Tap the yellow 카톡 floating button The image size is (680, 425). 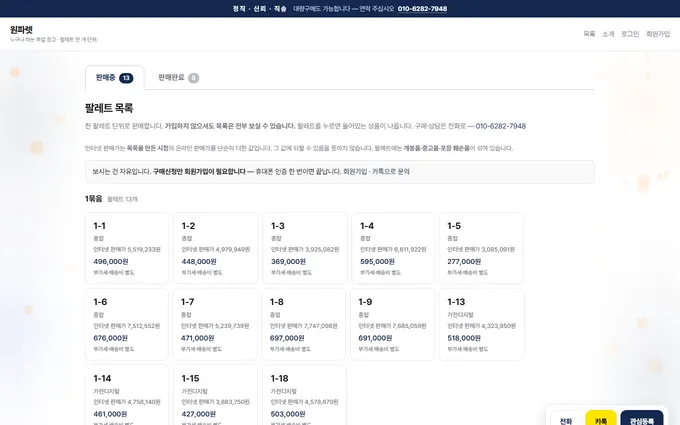pos(601,420)
